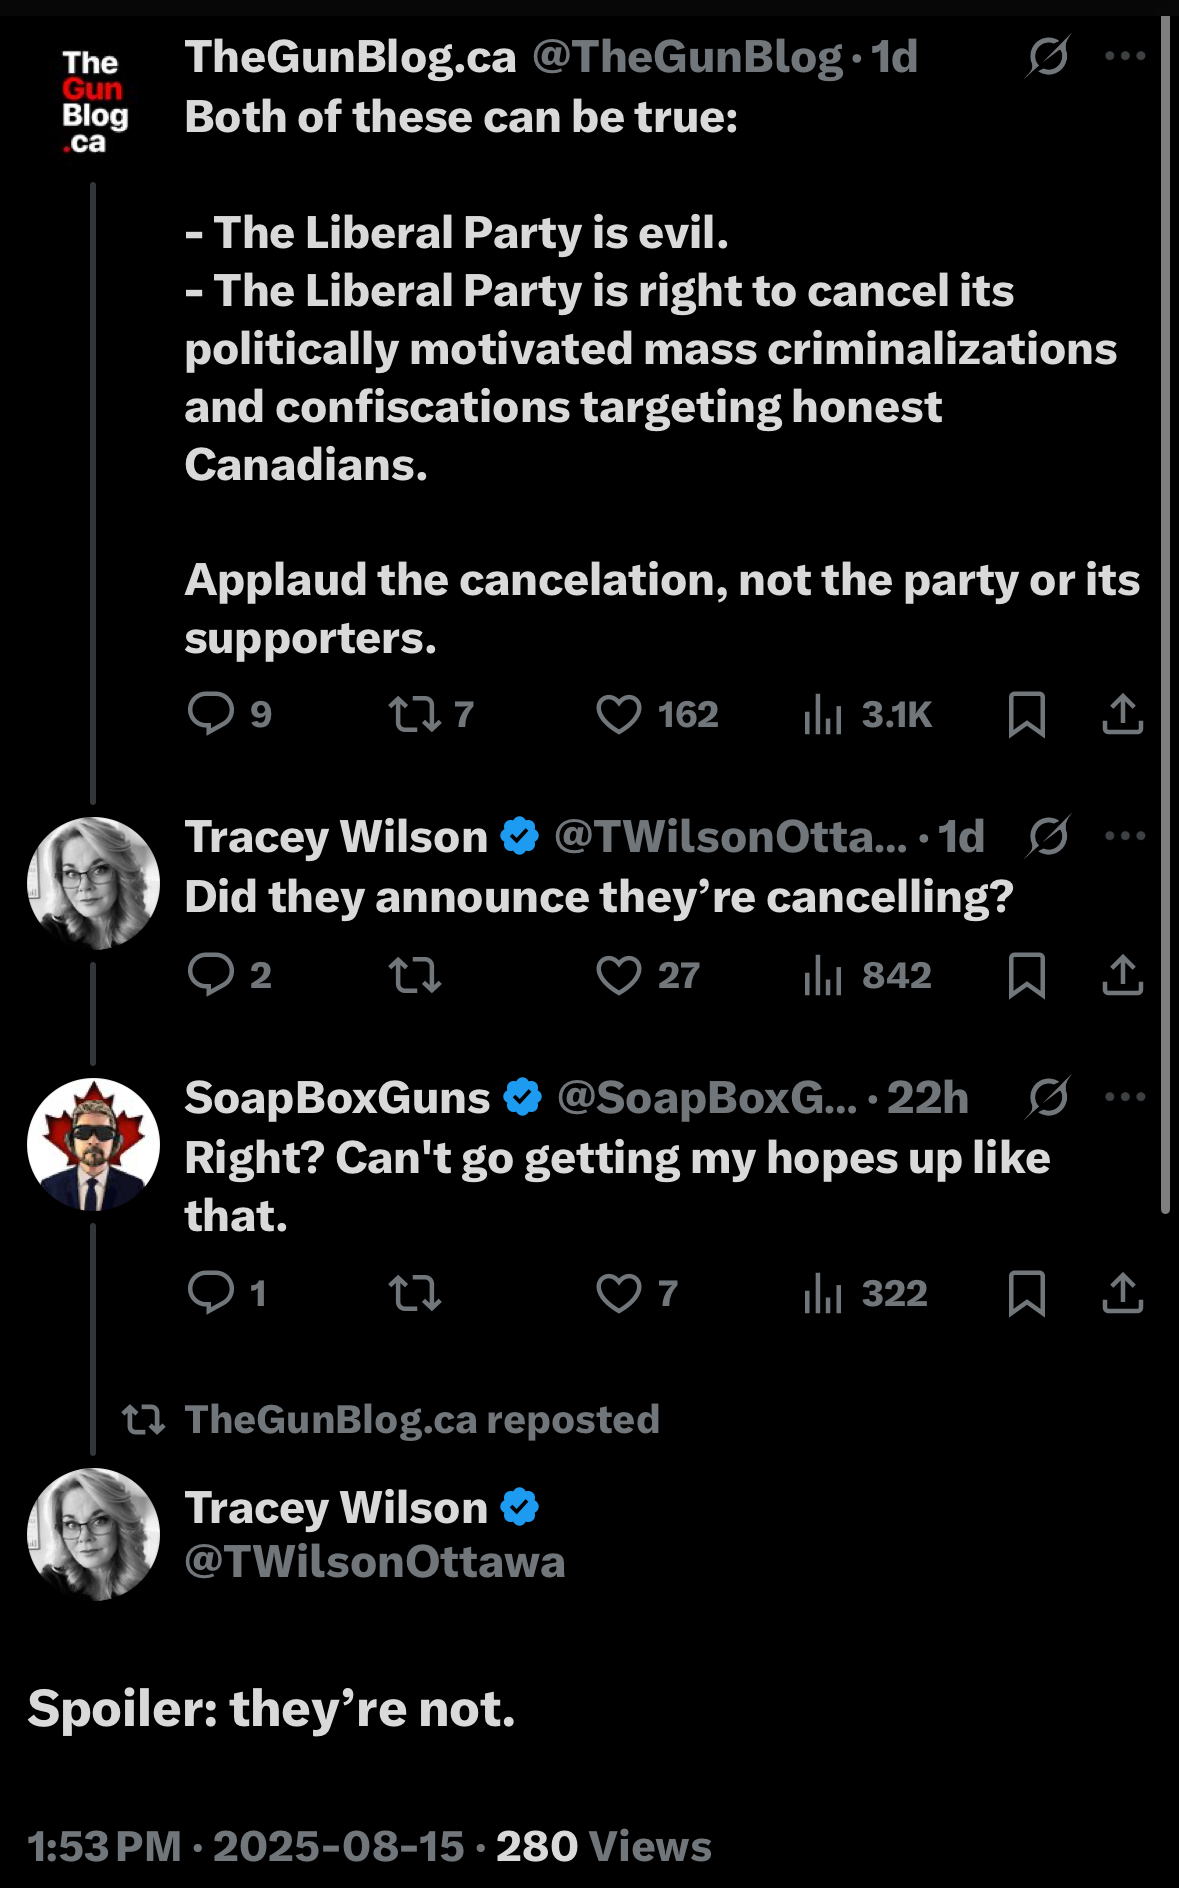This screenshot has height=1888, width=1179.
Task: Open more options on Tracey Wilson's reply
Action: tap(1124, 836)
